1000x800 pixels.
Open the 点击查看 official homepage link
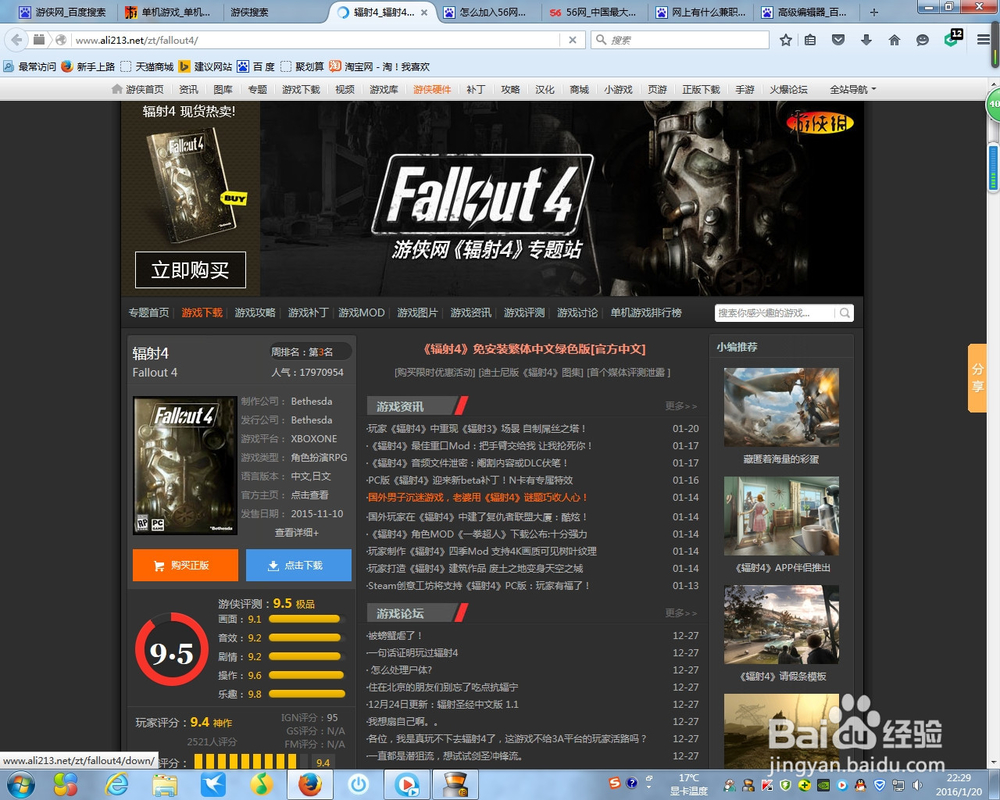coord(309,495)
